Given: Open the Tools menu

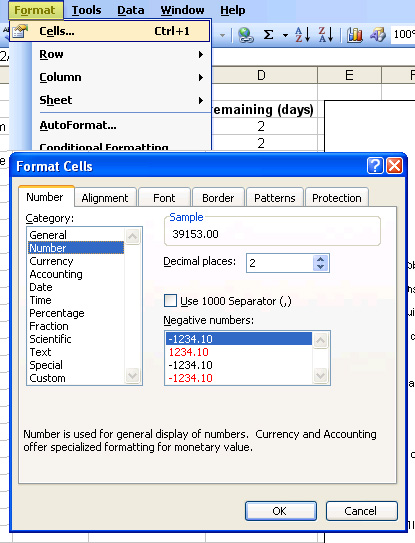Looking at the screenshot, I should click(86, 10).
